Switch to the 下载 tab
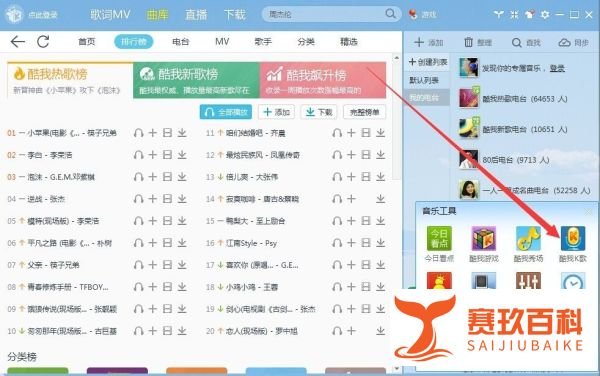The width and height of the screenshot is (600, 376). (x=234, y=15)
